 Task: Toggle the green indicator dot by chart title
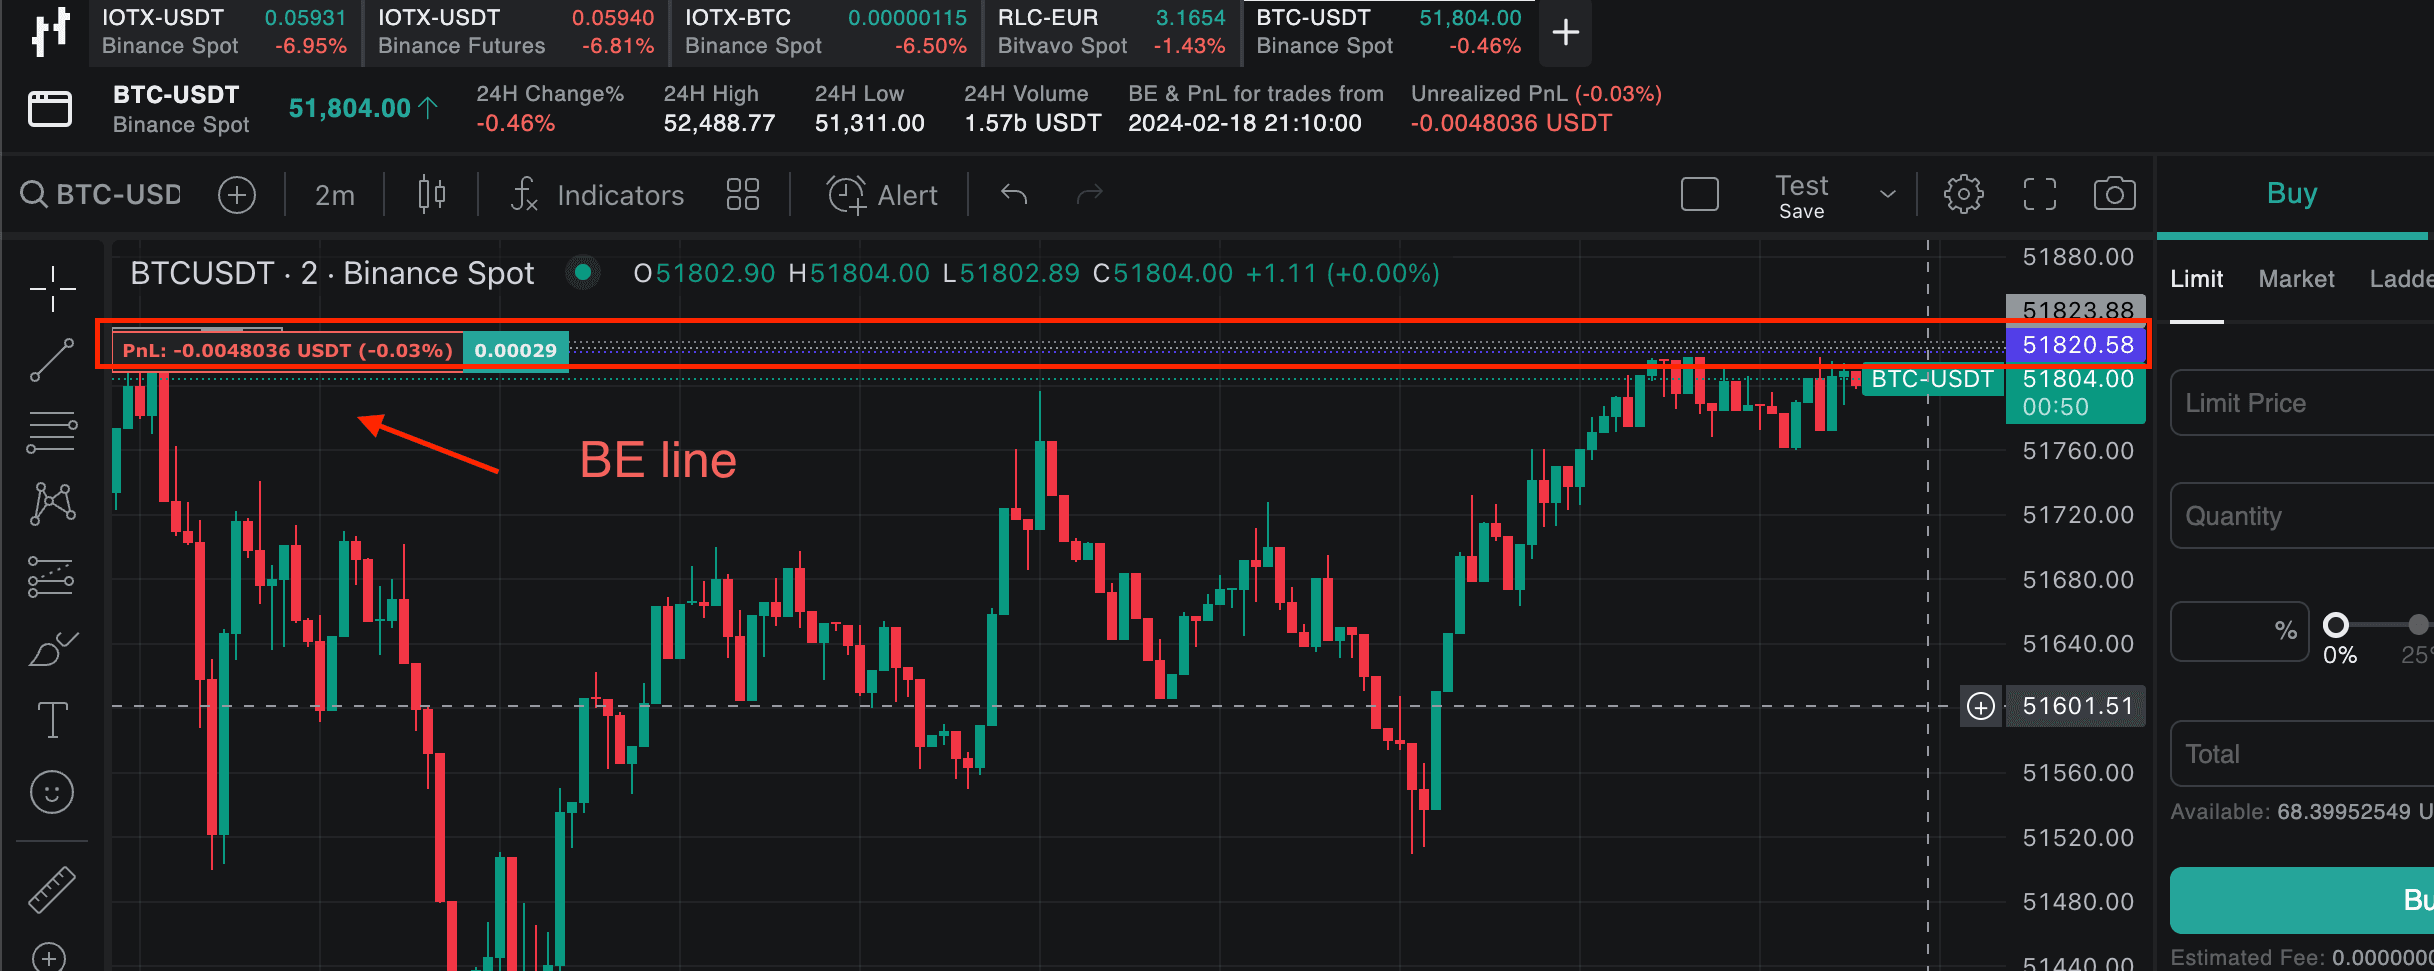[583, 272]
